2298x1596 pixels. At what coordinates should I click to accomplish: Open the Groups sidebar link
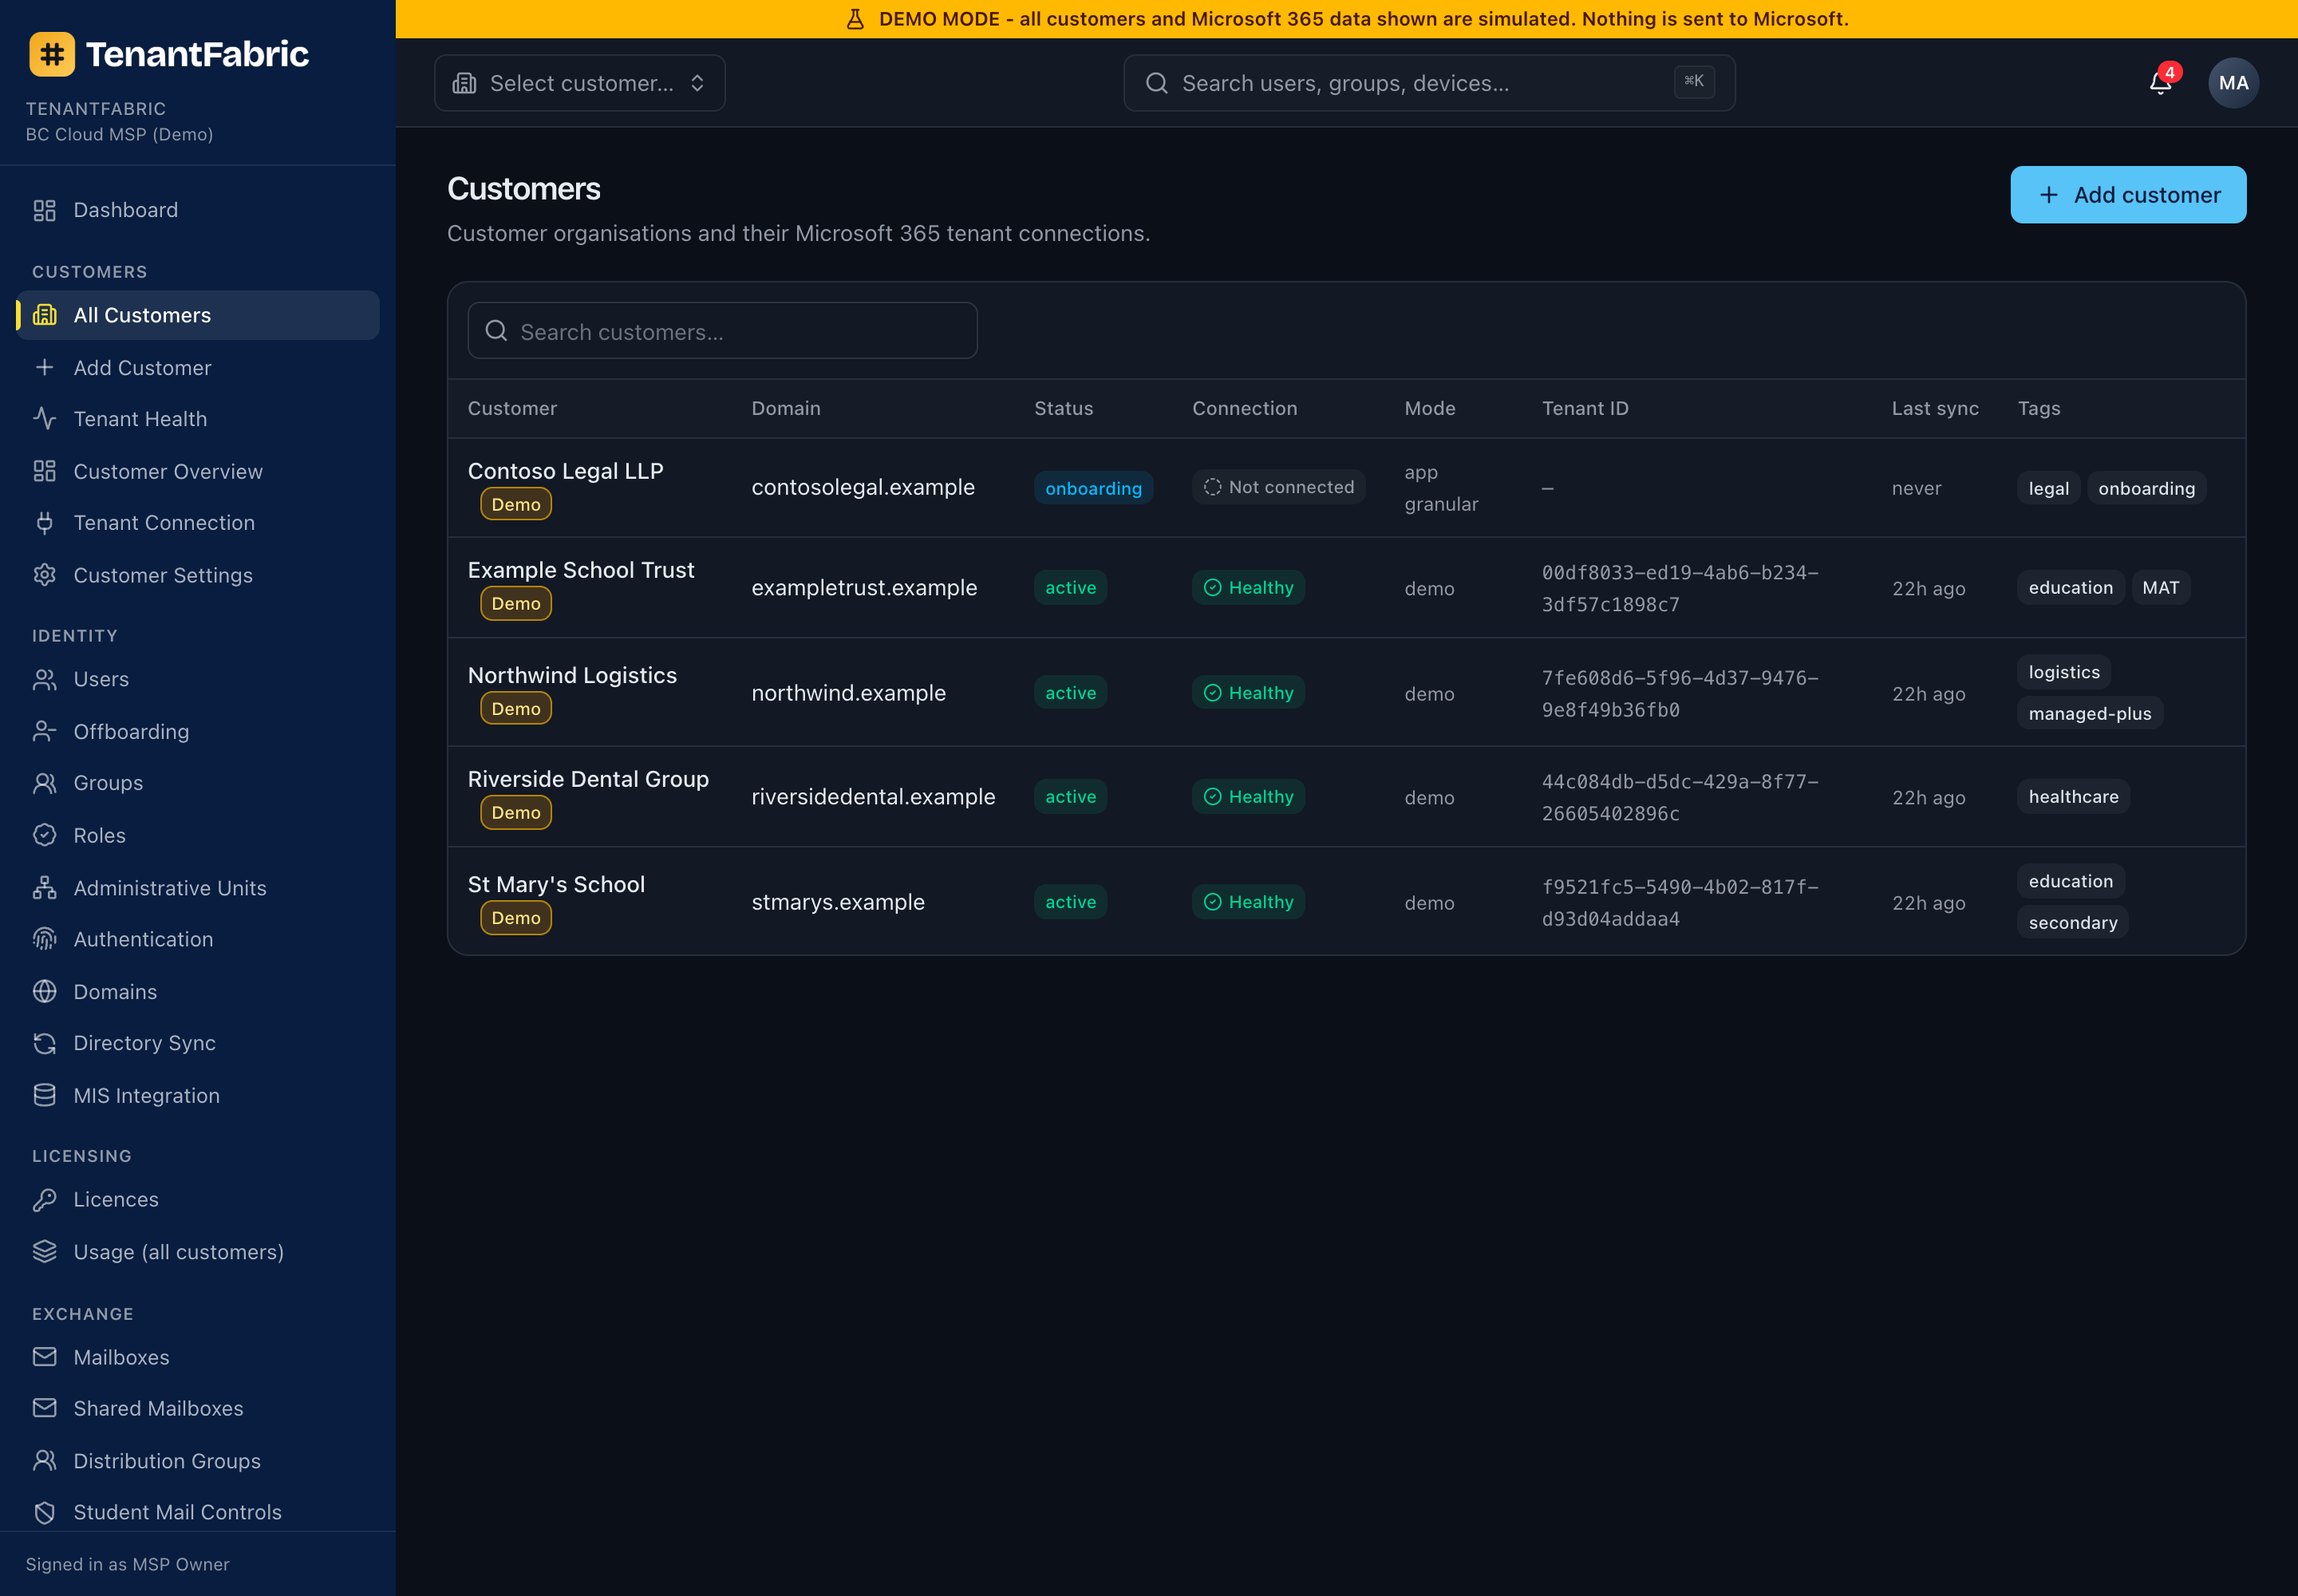pos(198,783)
